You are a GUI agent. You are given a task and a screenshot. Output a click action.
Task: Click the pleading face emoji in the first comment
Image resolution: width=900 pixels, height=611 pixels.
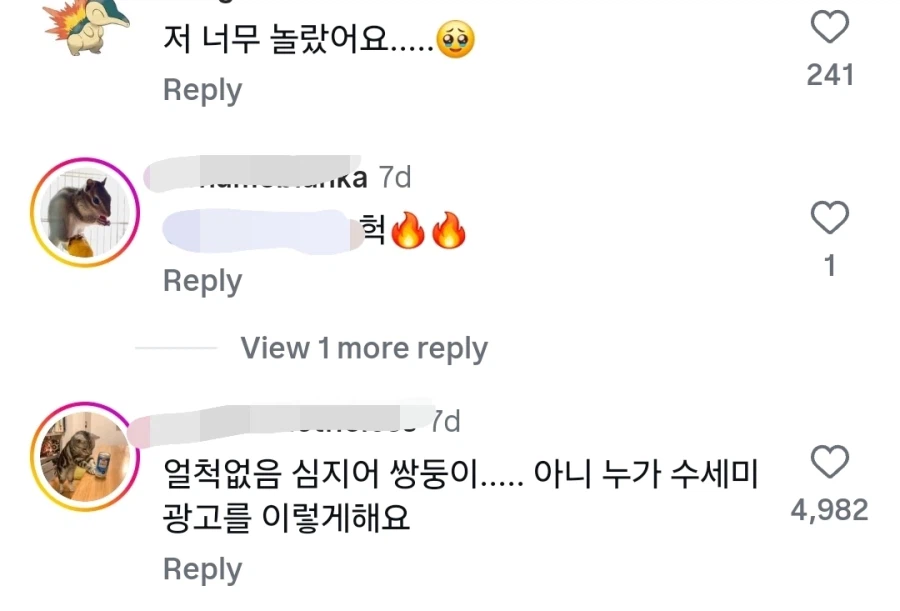pyautogui.click(x=456, y=40)
